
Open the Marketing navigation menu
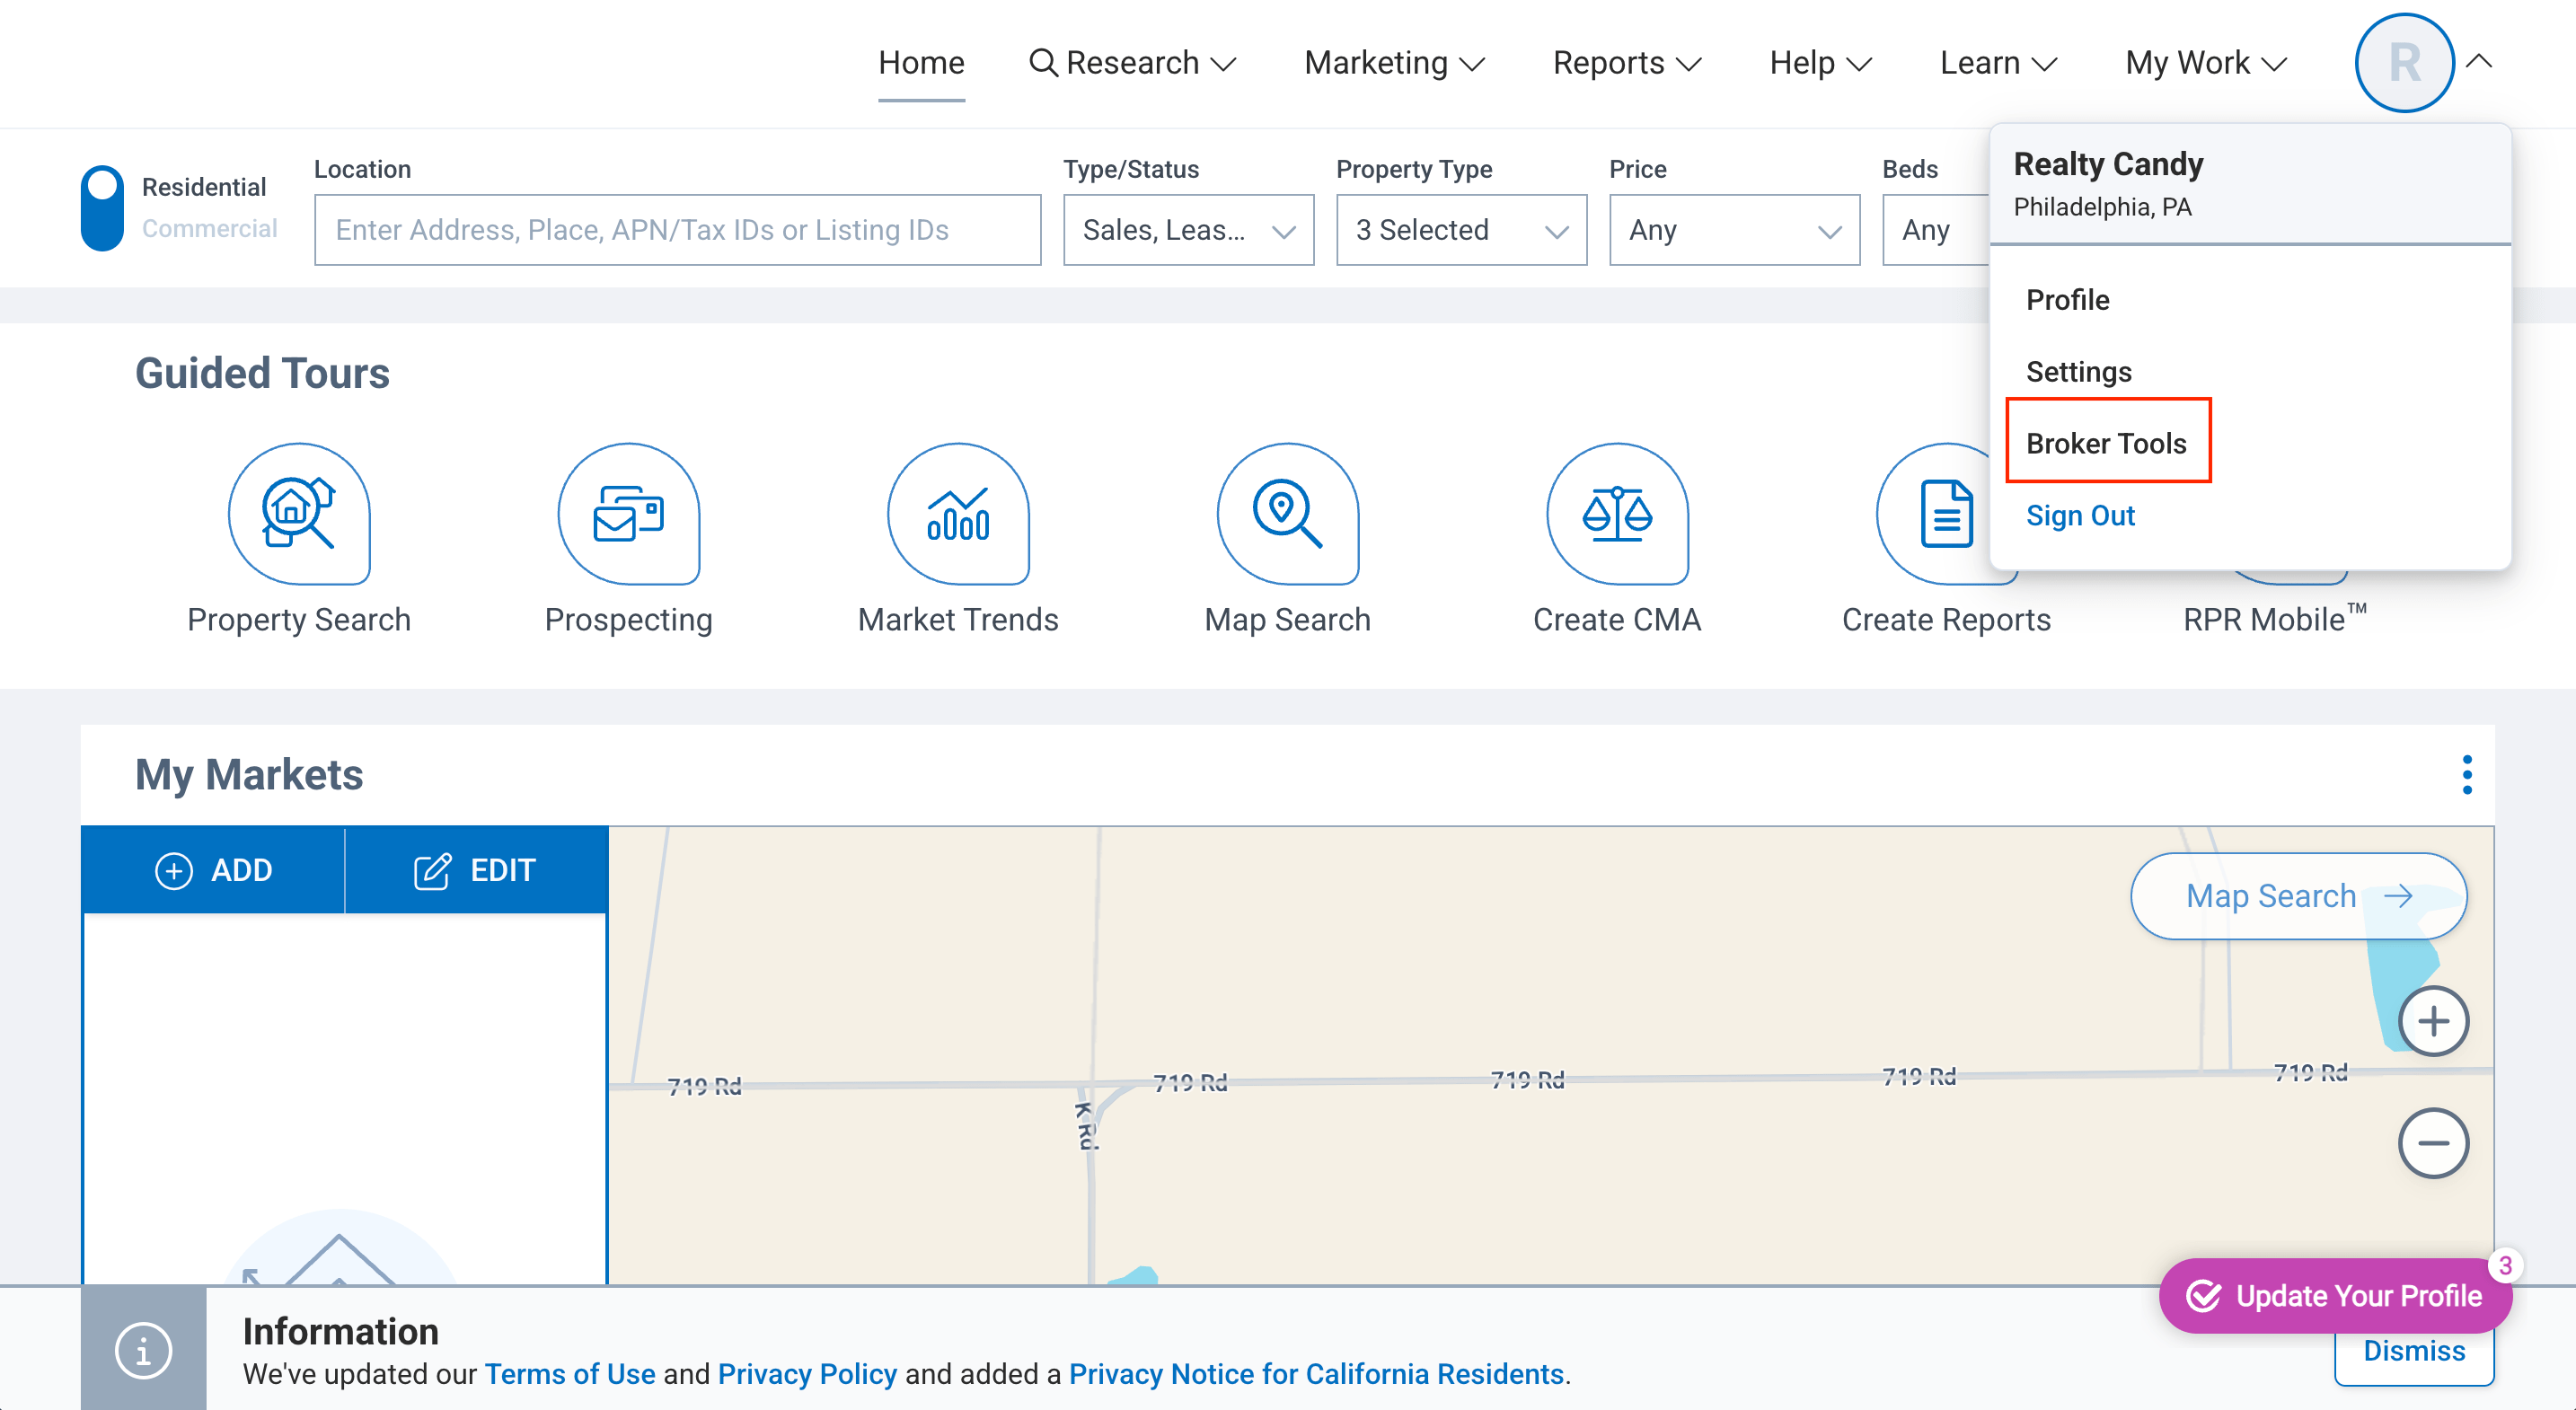pos(1393,63)
